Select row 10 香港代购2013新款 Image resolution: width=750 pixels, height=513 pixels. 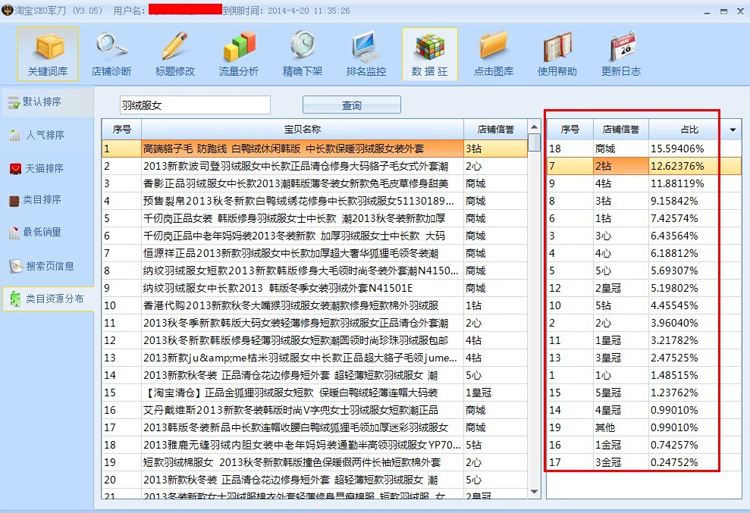315,306
